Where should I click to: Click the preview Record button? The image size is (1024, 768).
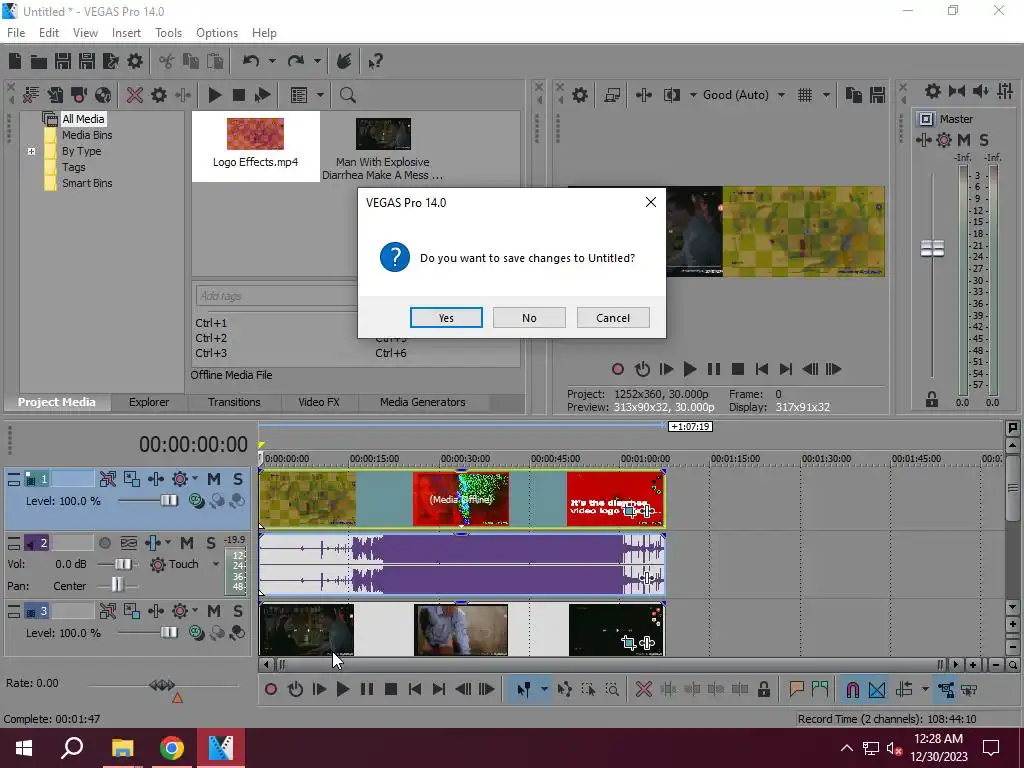[618, 370]
